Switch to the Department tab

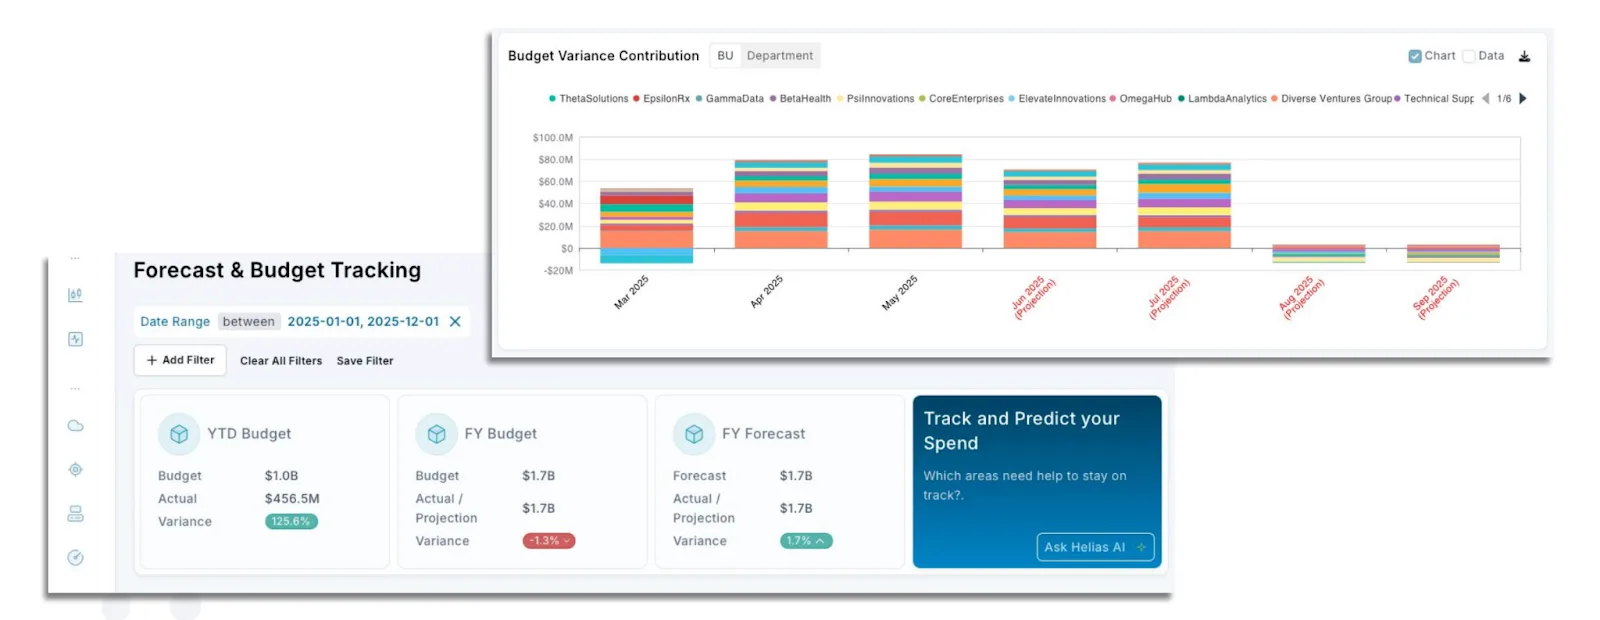(780, 56)
